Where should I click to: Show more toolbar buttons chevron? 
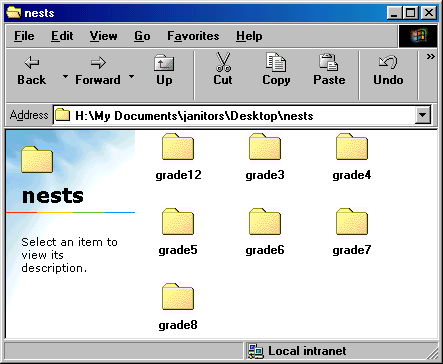pos(430,57)
